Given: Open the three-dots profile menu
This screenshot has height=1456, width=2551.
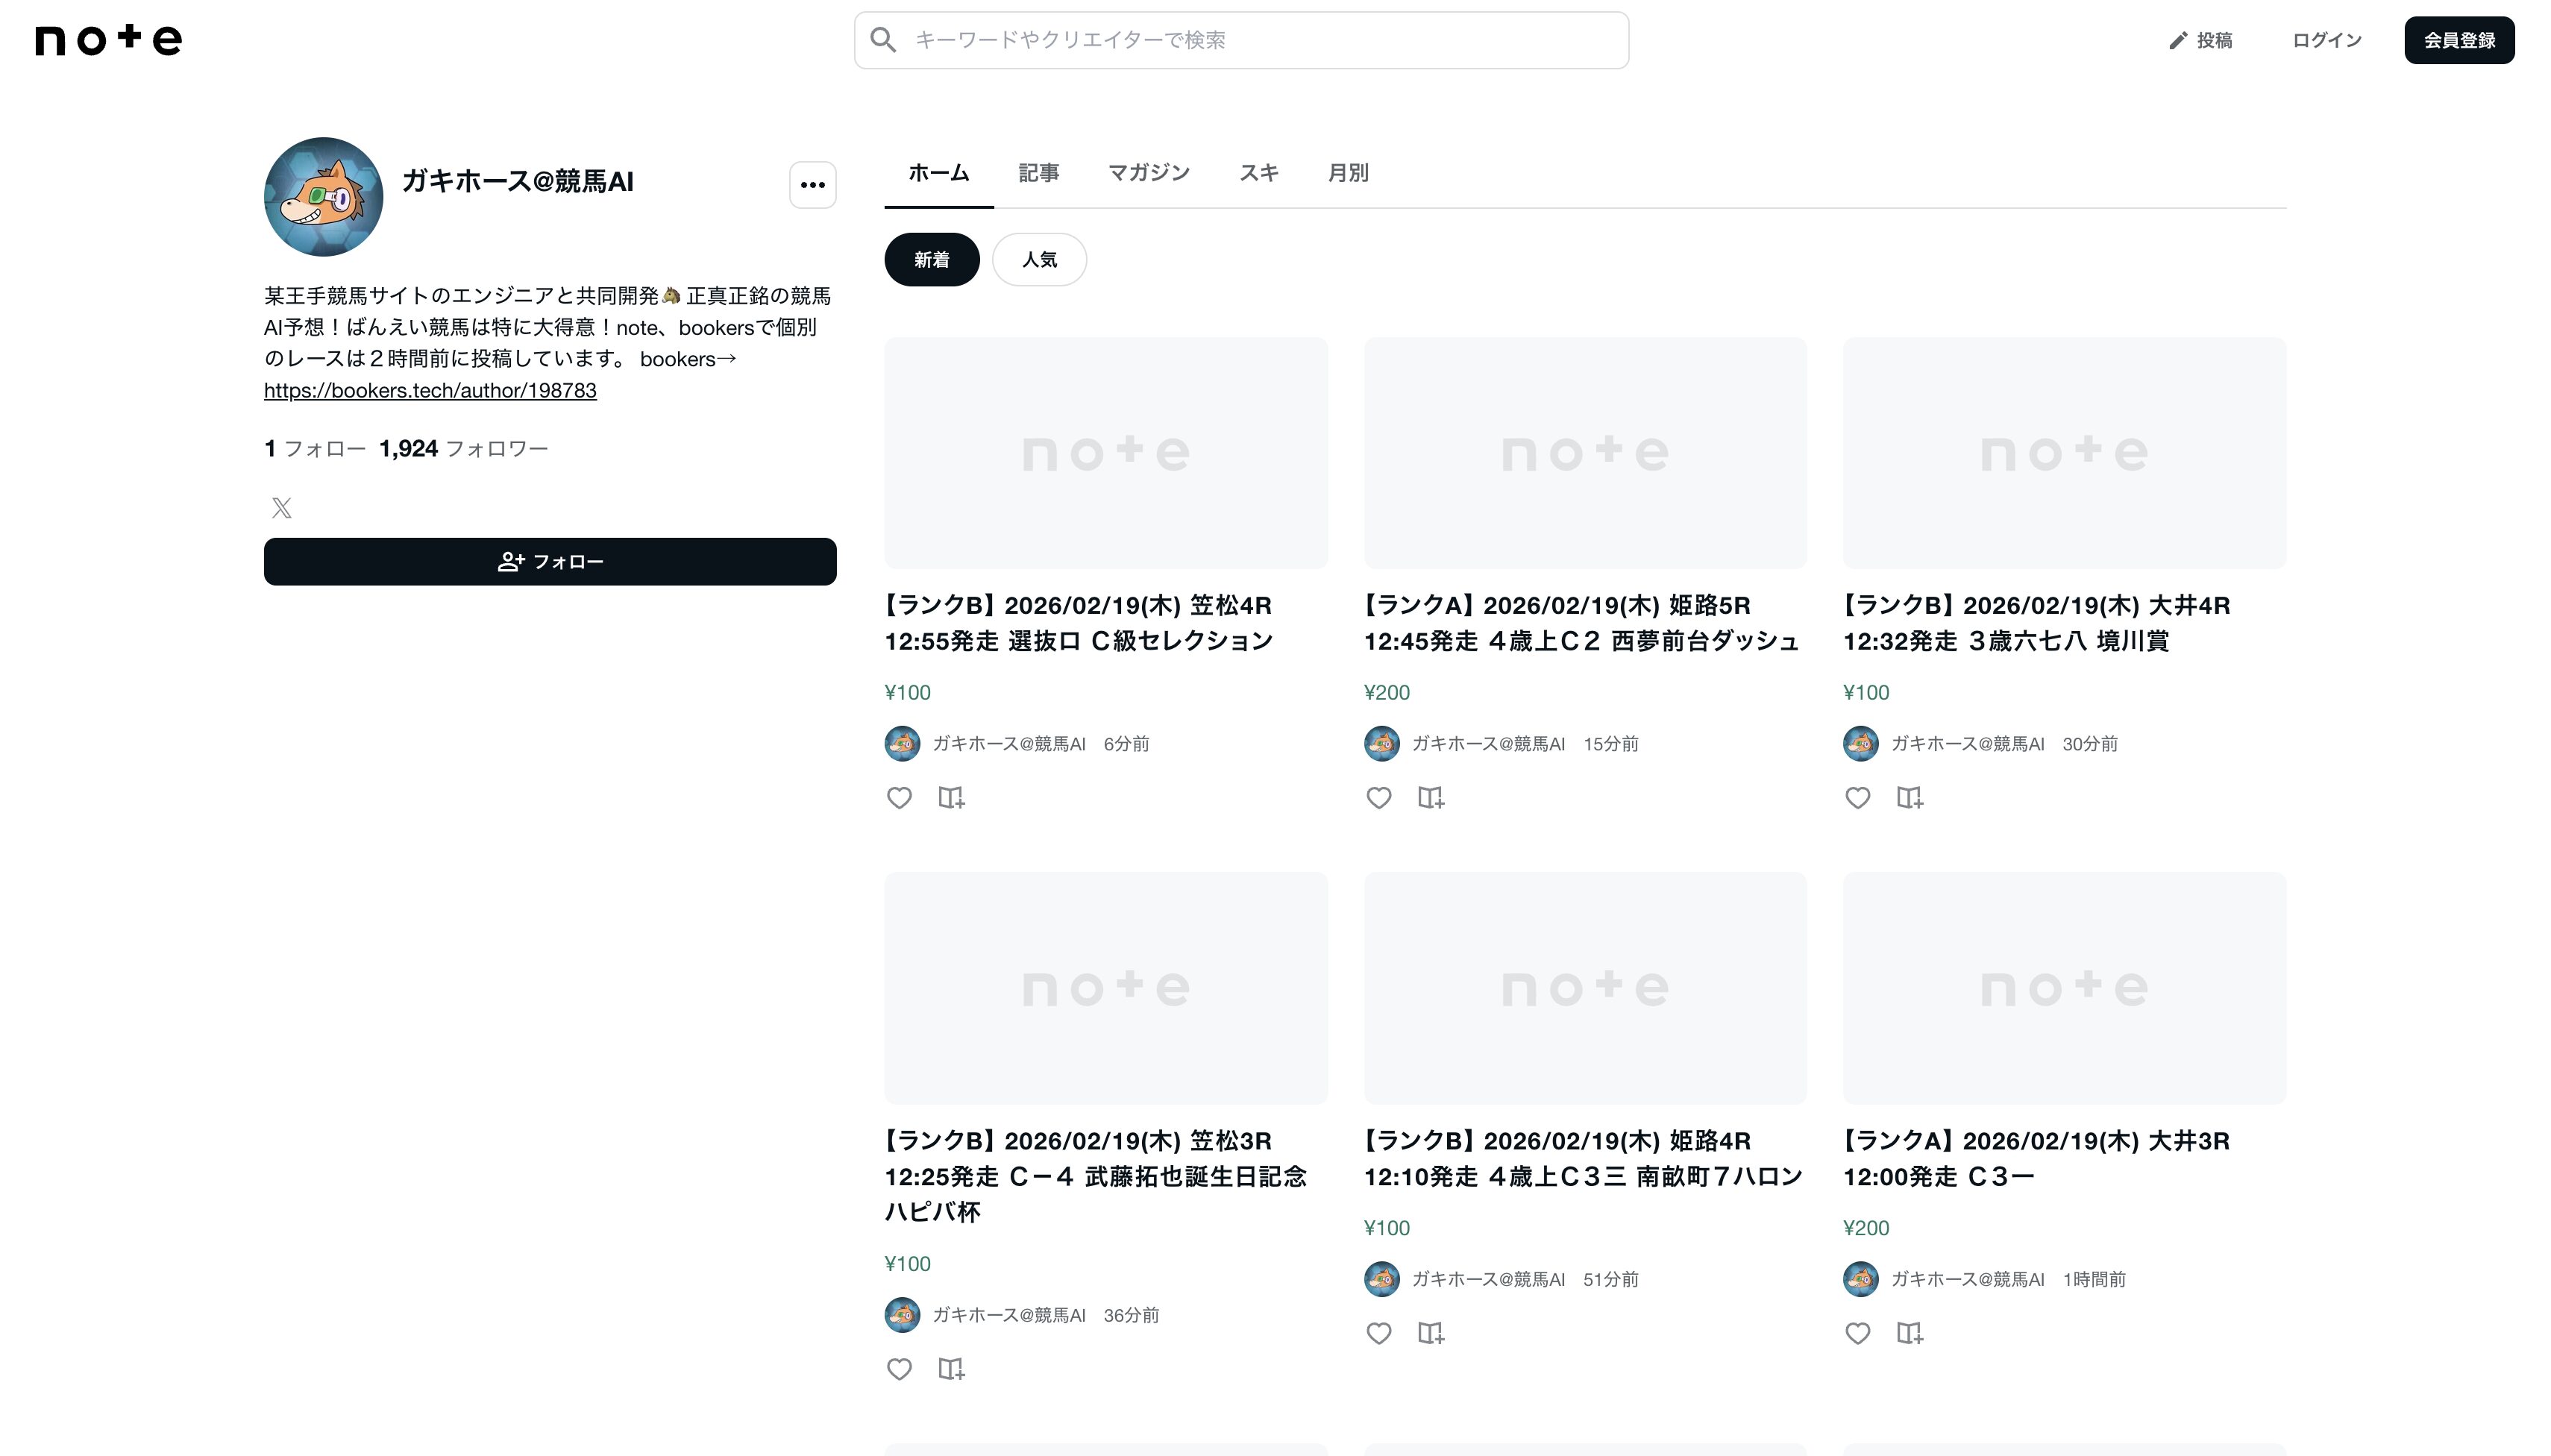Looking at the screenshot, I should pos(812,185).
